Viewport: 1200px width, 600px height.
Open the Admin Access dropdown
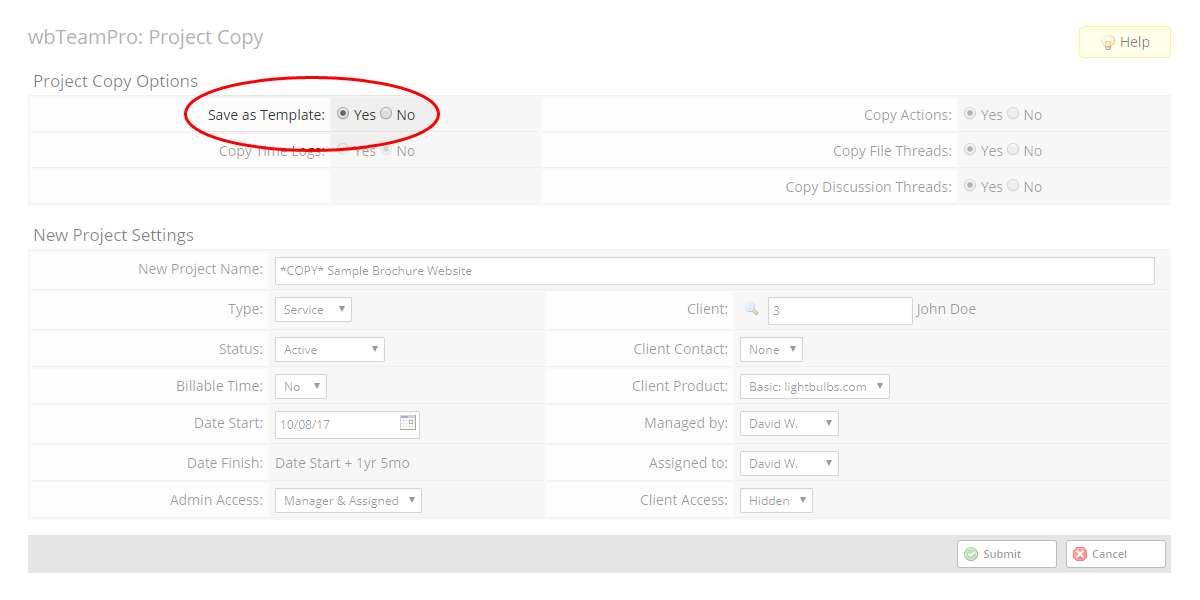coord(348,500)
